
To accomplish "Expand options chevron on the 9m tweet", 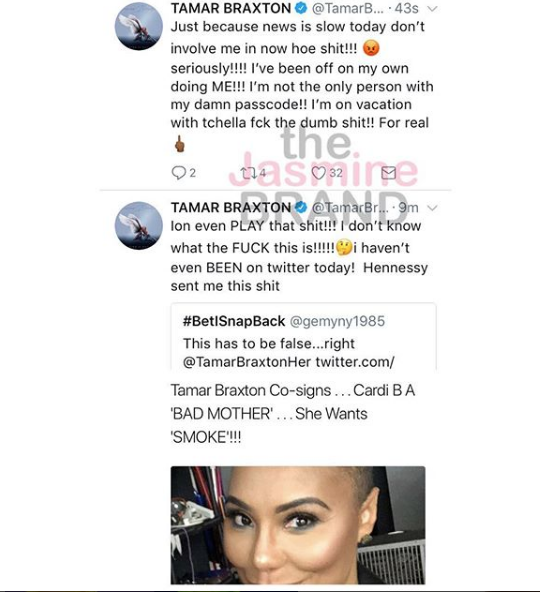I will 432,208.
